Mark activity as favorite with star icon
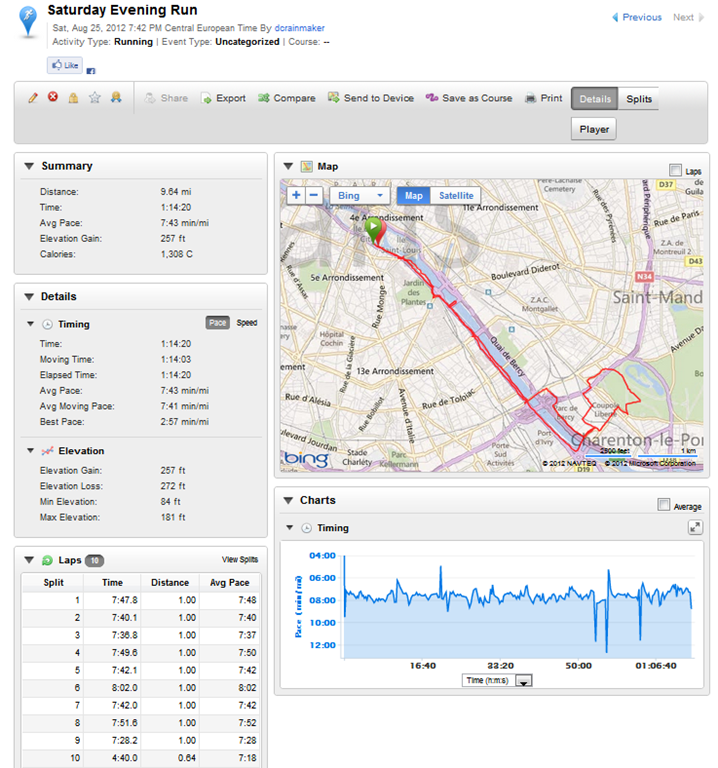The width and height of the screenshot is (718, 768). tap(95, 98)
